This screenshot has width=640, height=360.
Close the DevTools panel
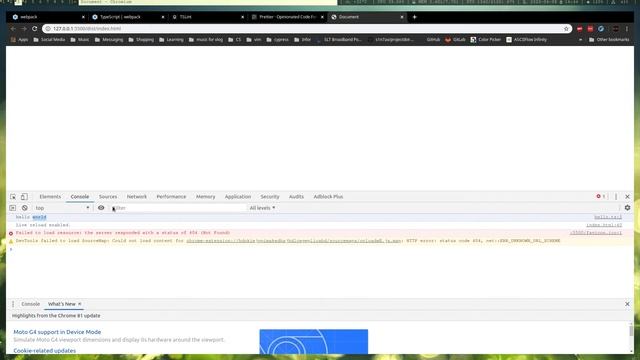pos(627,197)
